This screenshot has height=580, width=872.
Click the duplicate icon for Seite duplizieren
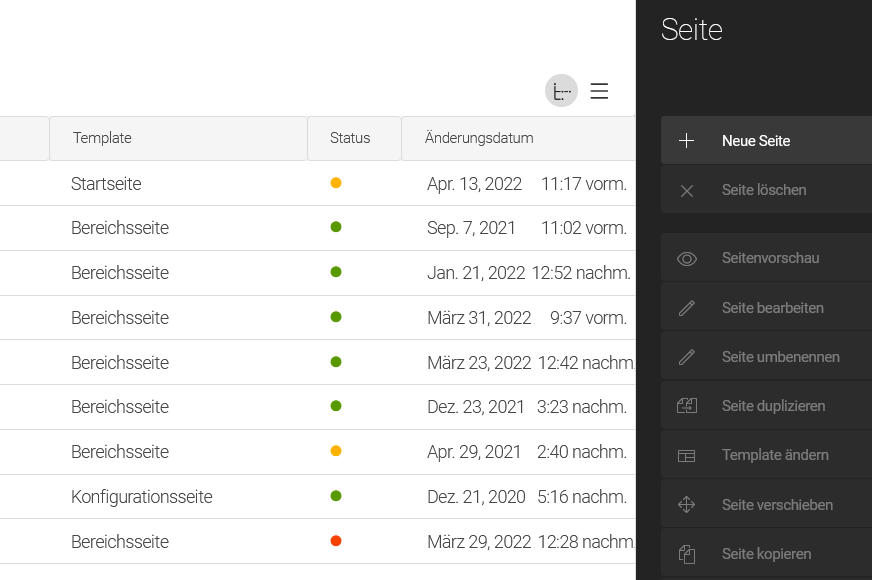[x=687, y=406]
